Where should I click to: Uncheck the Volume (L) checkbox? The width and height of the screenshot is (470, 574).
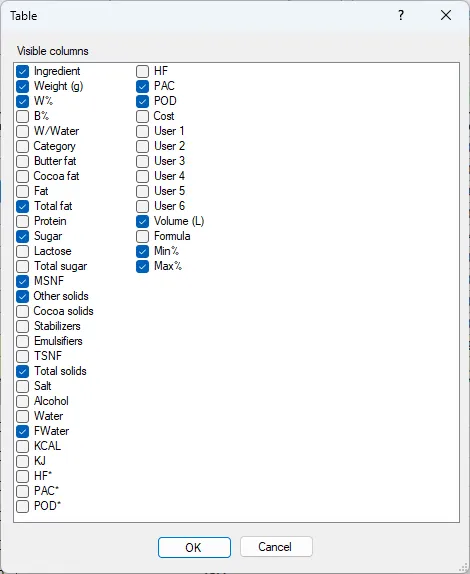(142, 221)
